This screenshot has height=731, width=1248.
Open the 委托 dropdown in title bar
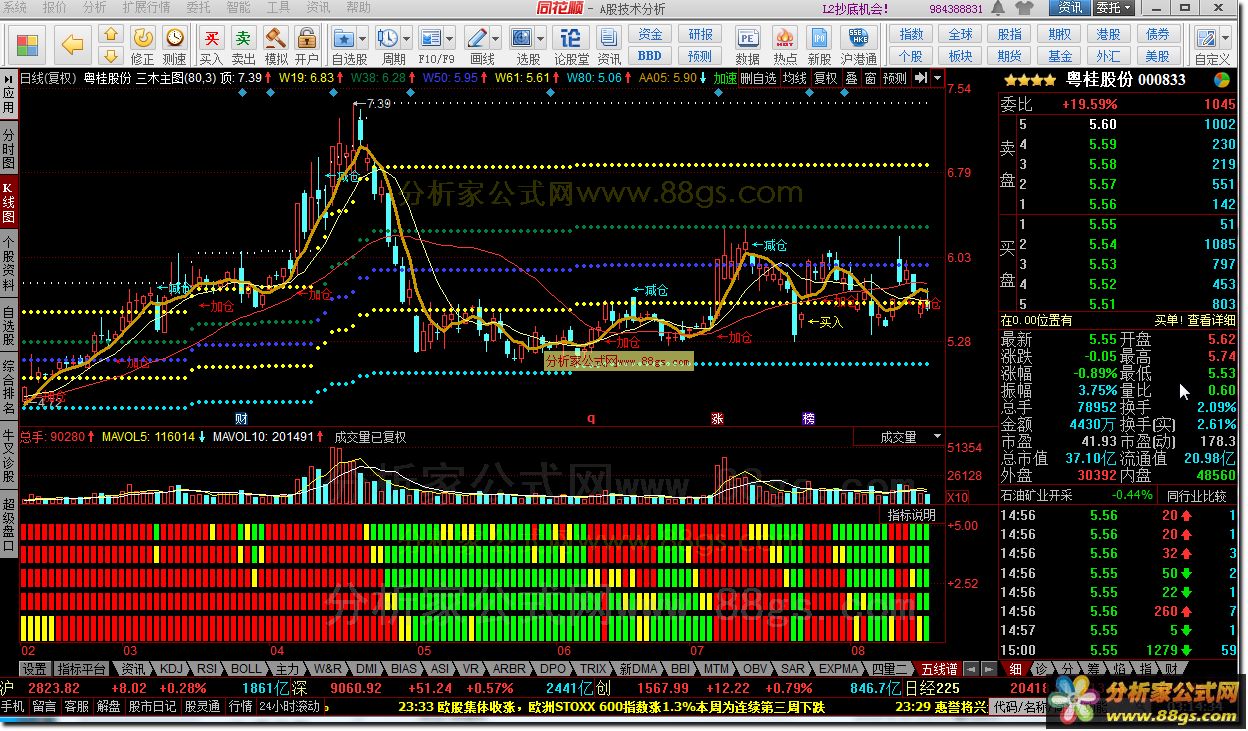coord(1115,8)
